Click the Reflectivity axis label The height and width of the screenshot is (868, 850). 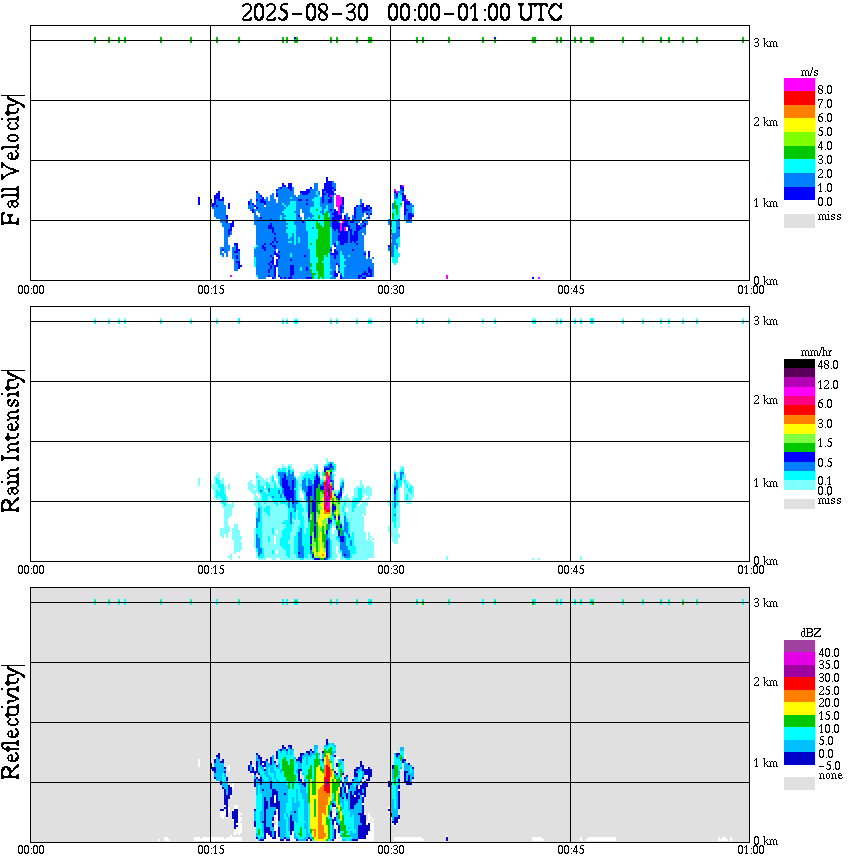click(x=12, y=722)
